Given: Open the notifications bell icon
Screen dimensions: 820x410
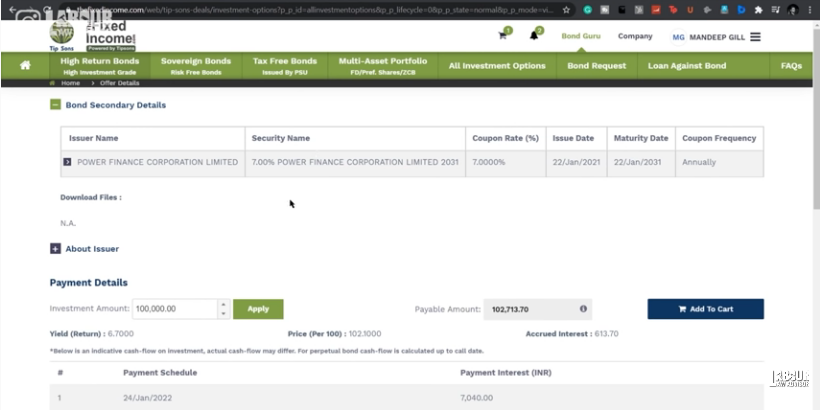Looking at the screenshot, I should point(533,36).
